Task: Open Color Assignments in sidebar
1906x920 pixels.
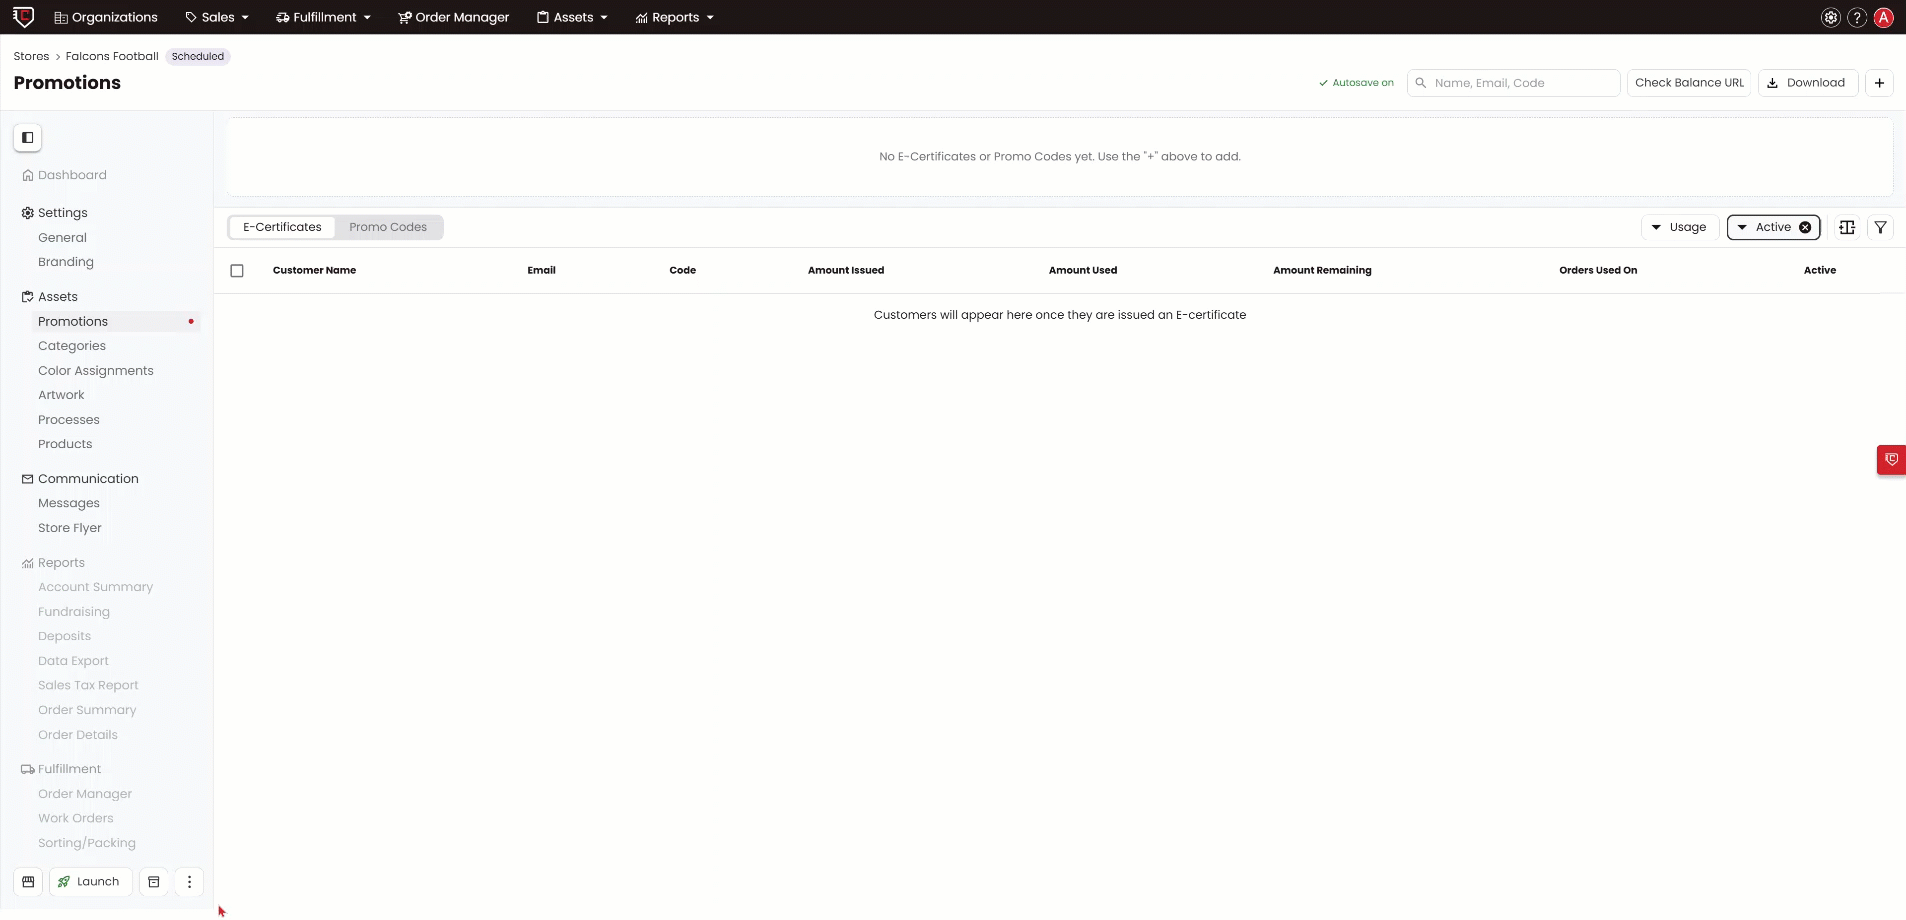Action: tap(96, 371)
